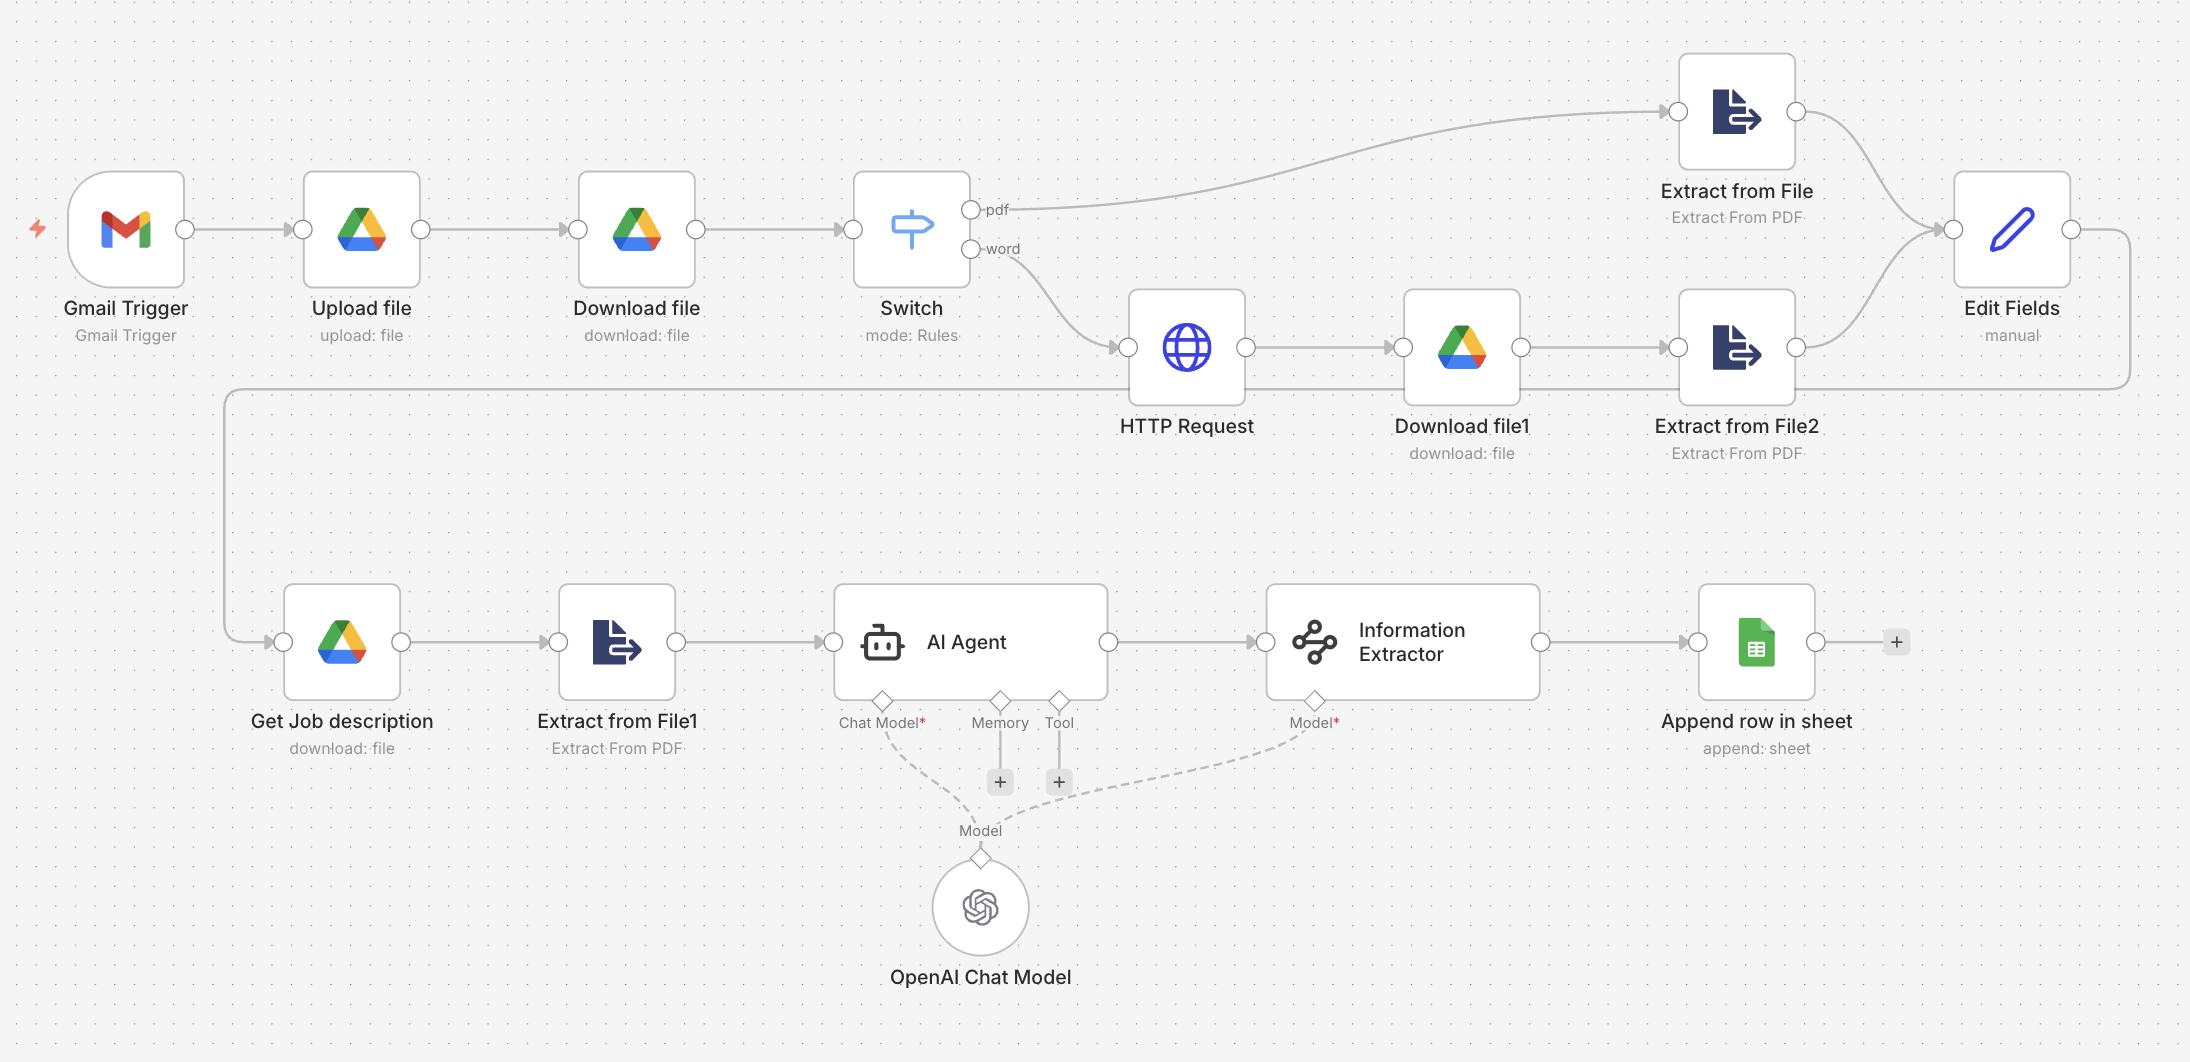
Task: Select the Download file1 Google Drive node
Action: [x=1462, y=348]
